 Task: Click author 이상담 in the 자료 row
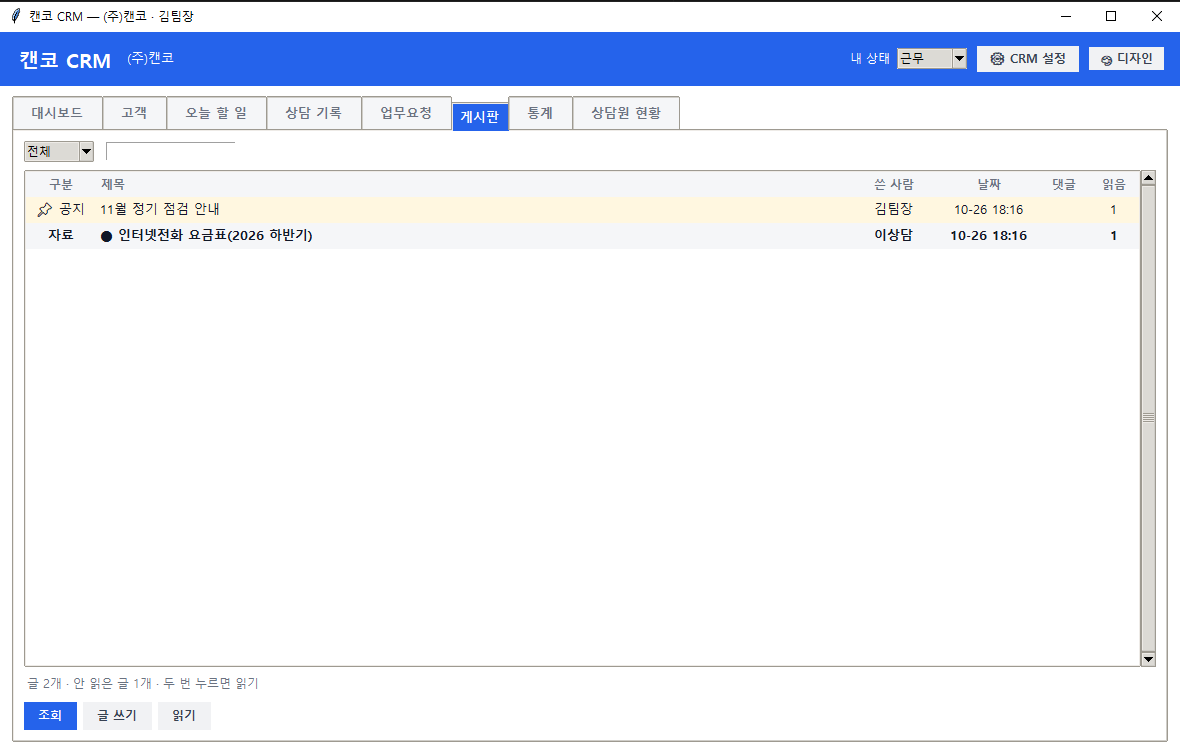893,236
